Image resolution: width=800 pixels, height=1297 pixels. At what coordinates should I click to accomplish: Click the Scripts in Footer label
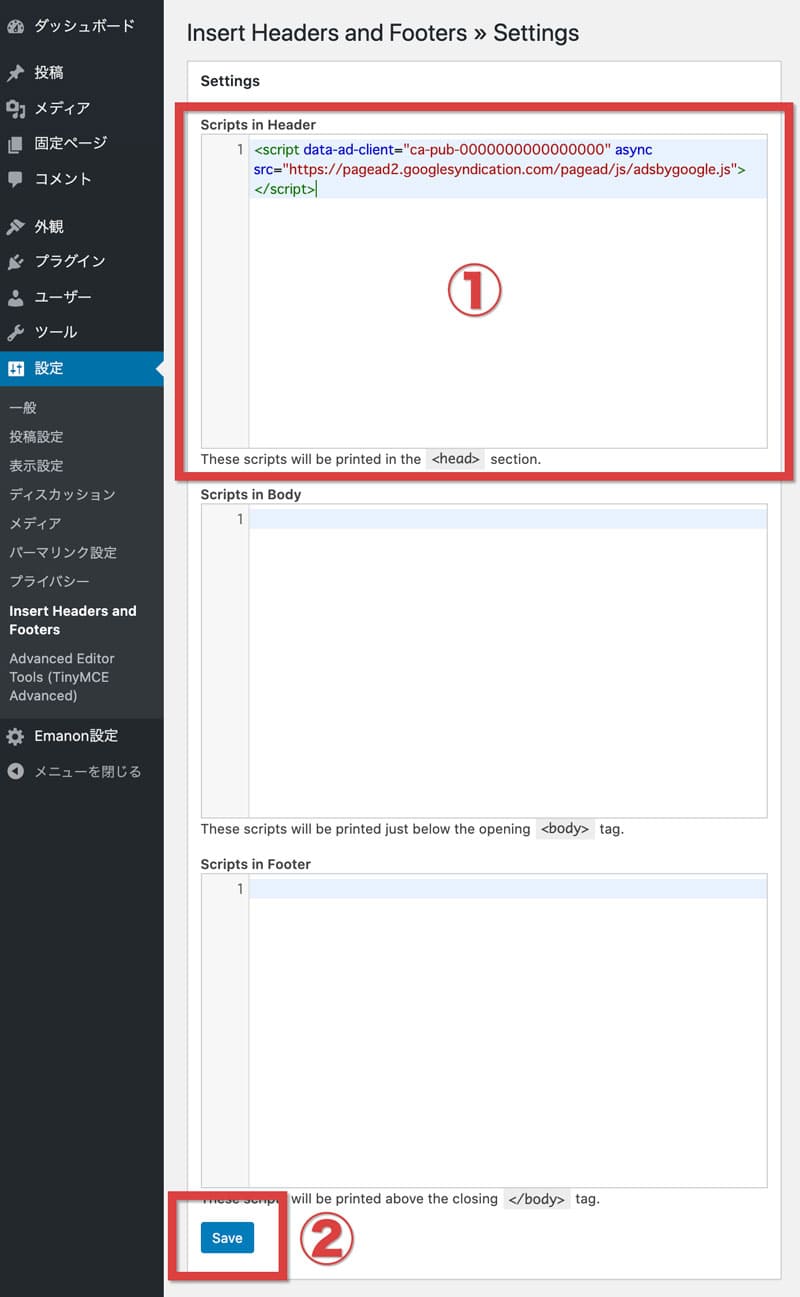pyautogui.click(x=256, y=864)
